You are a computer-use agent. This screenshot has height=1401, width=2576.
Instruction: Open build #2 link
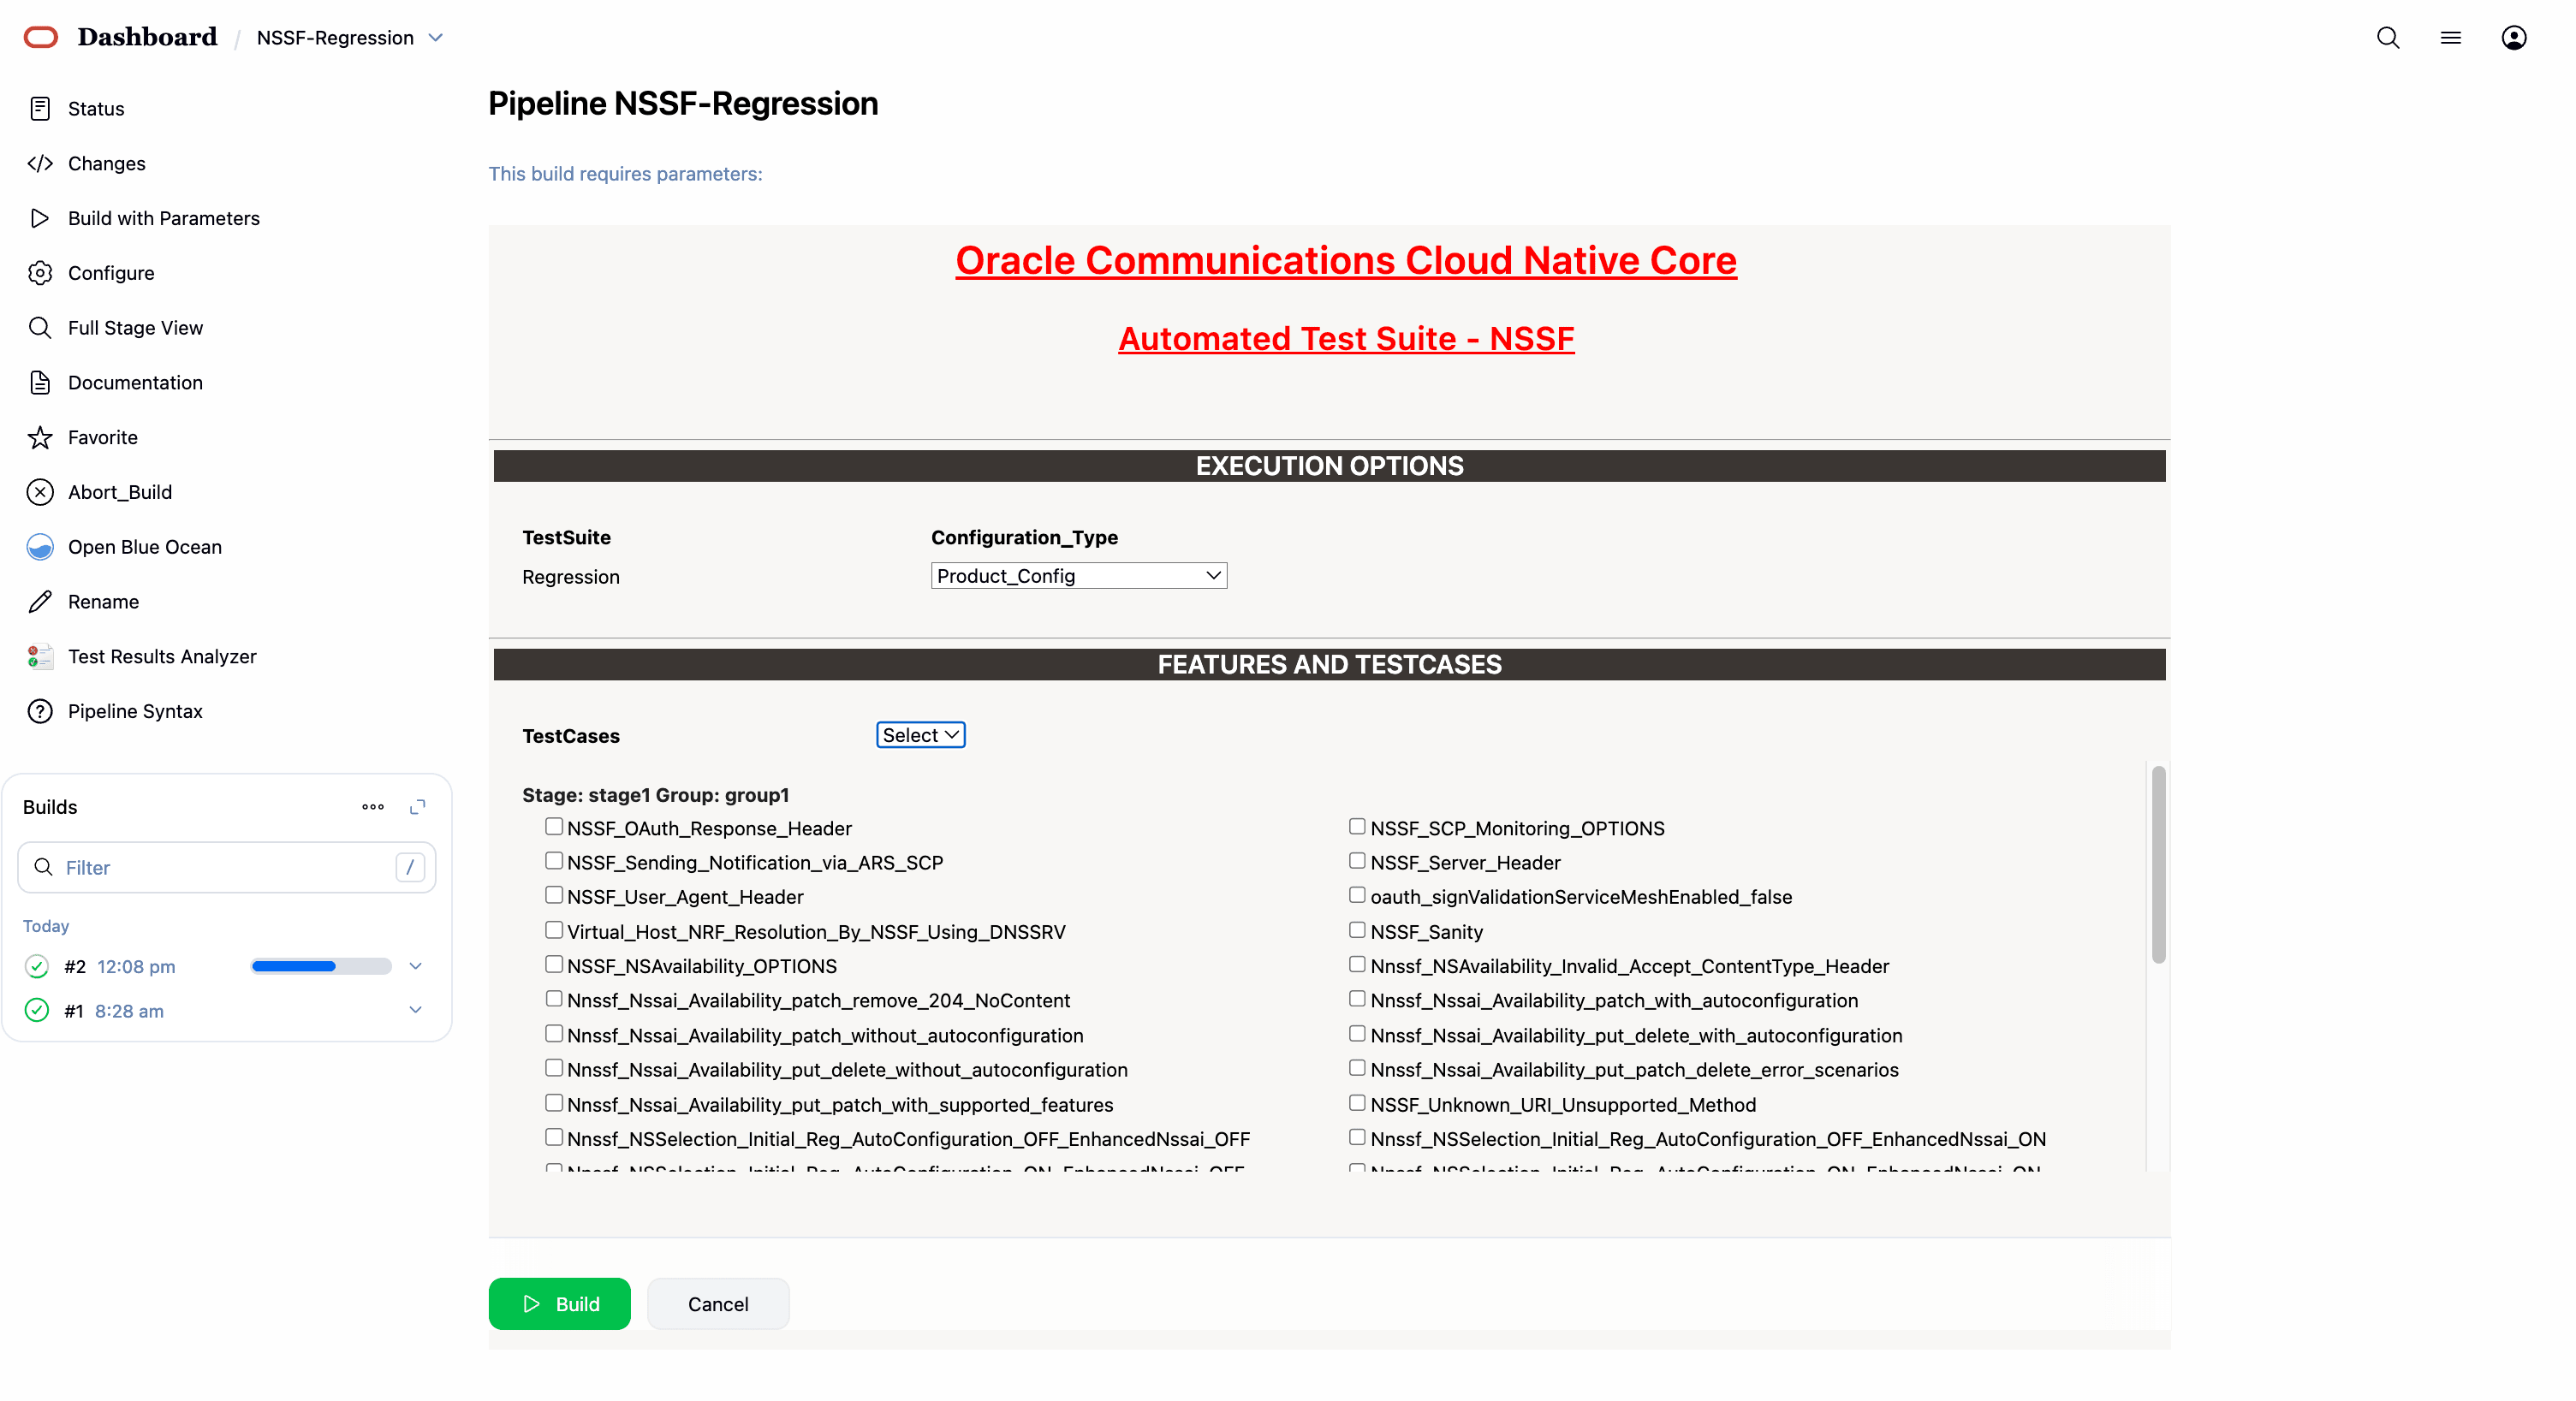(x=75, y=967)
